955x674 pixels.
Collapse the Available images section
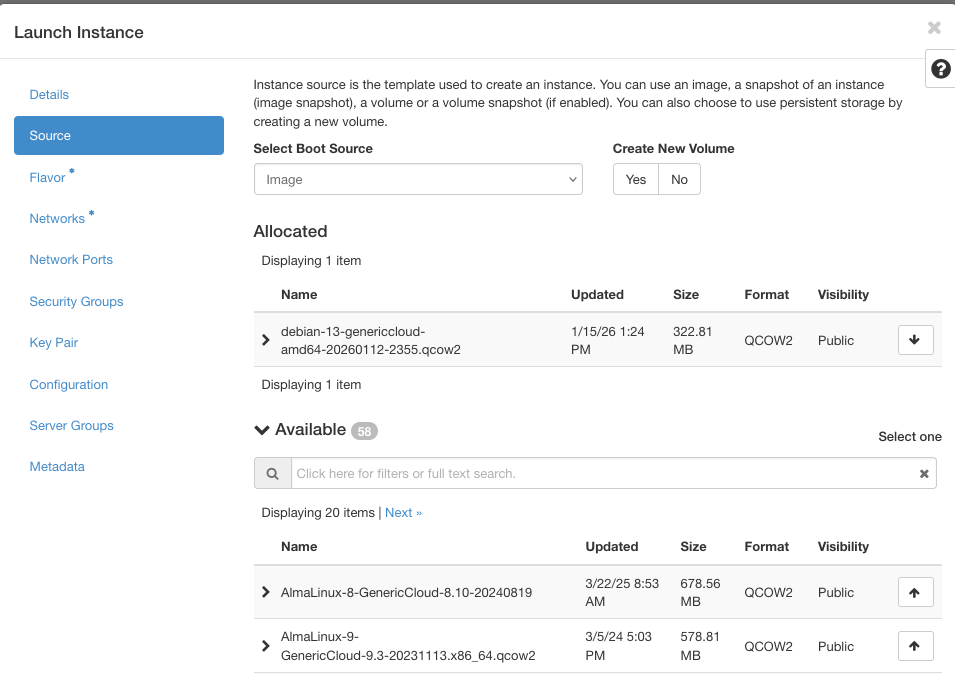[261, 430]
